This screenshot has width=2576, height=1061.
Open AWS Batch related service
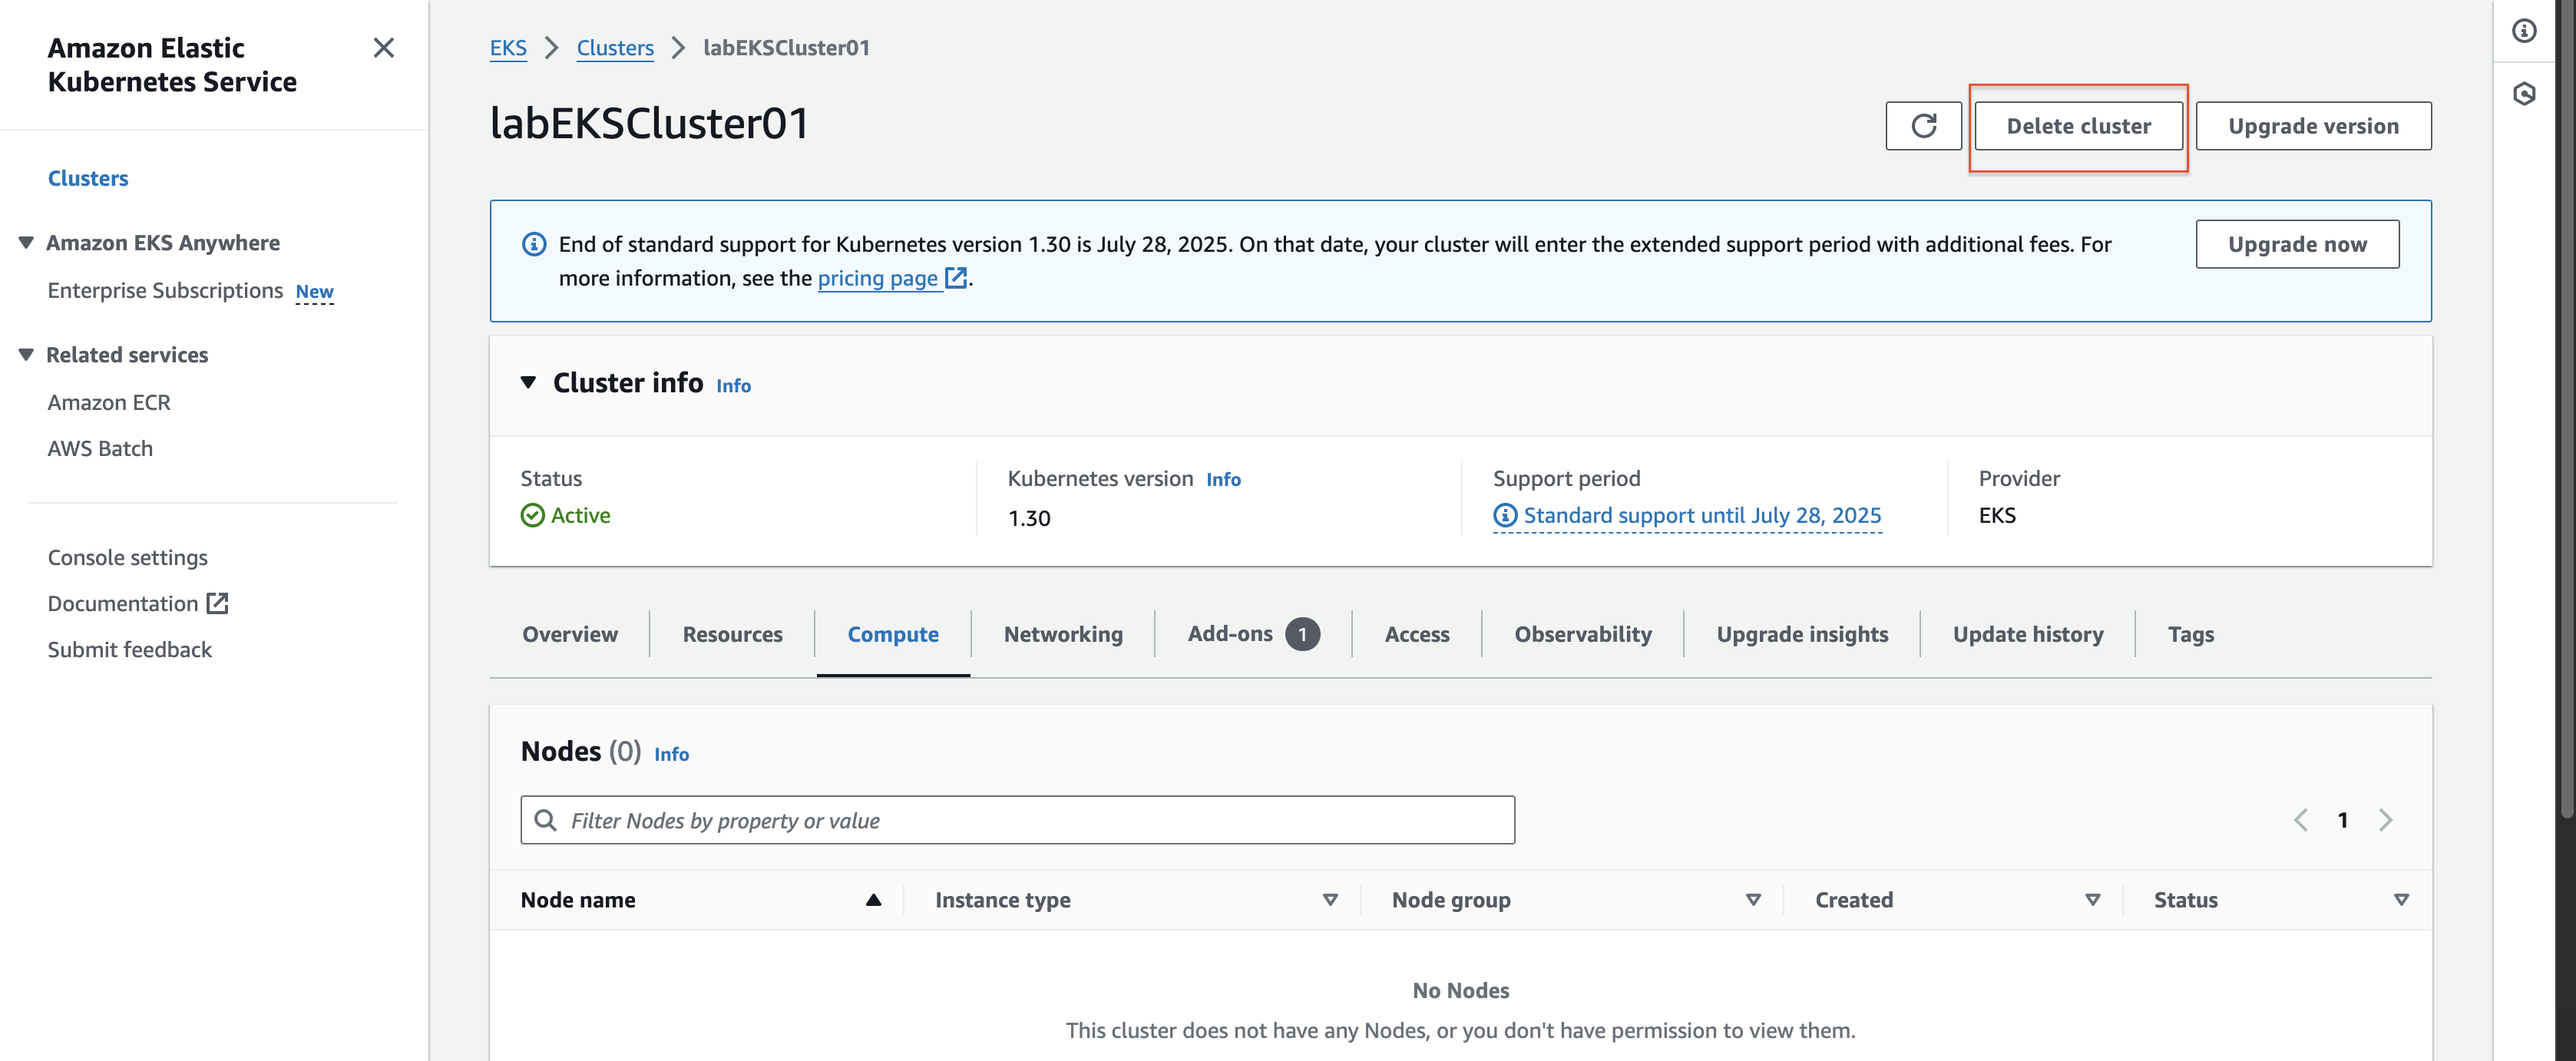pos(100,448)
